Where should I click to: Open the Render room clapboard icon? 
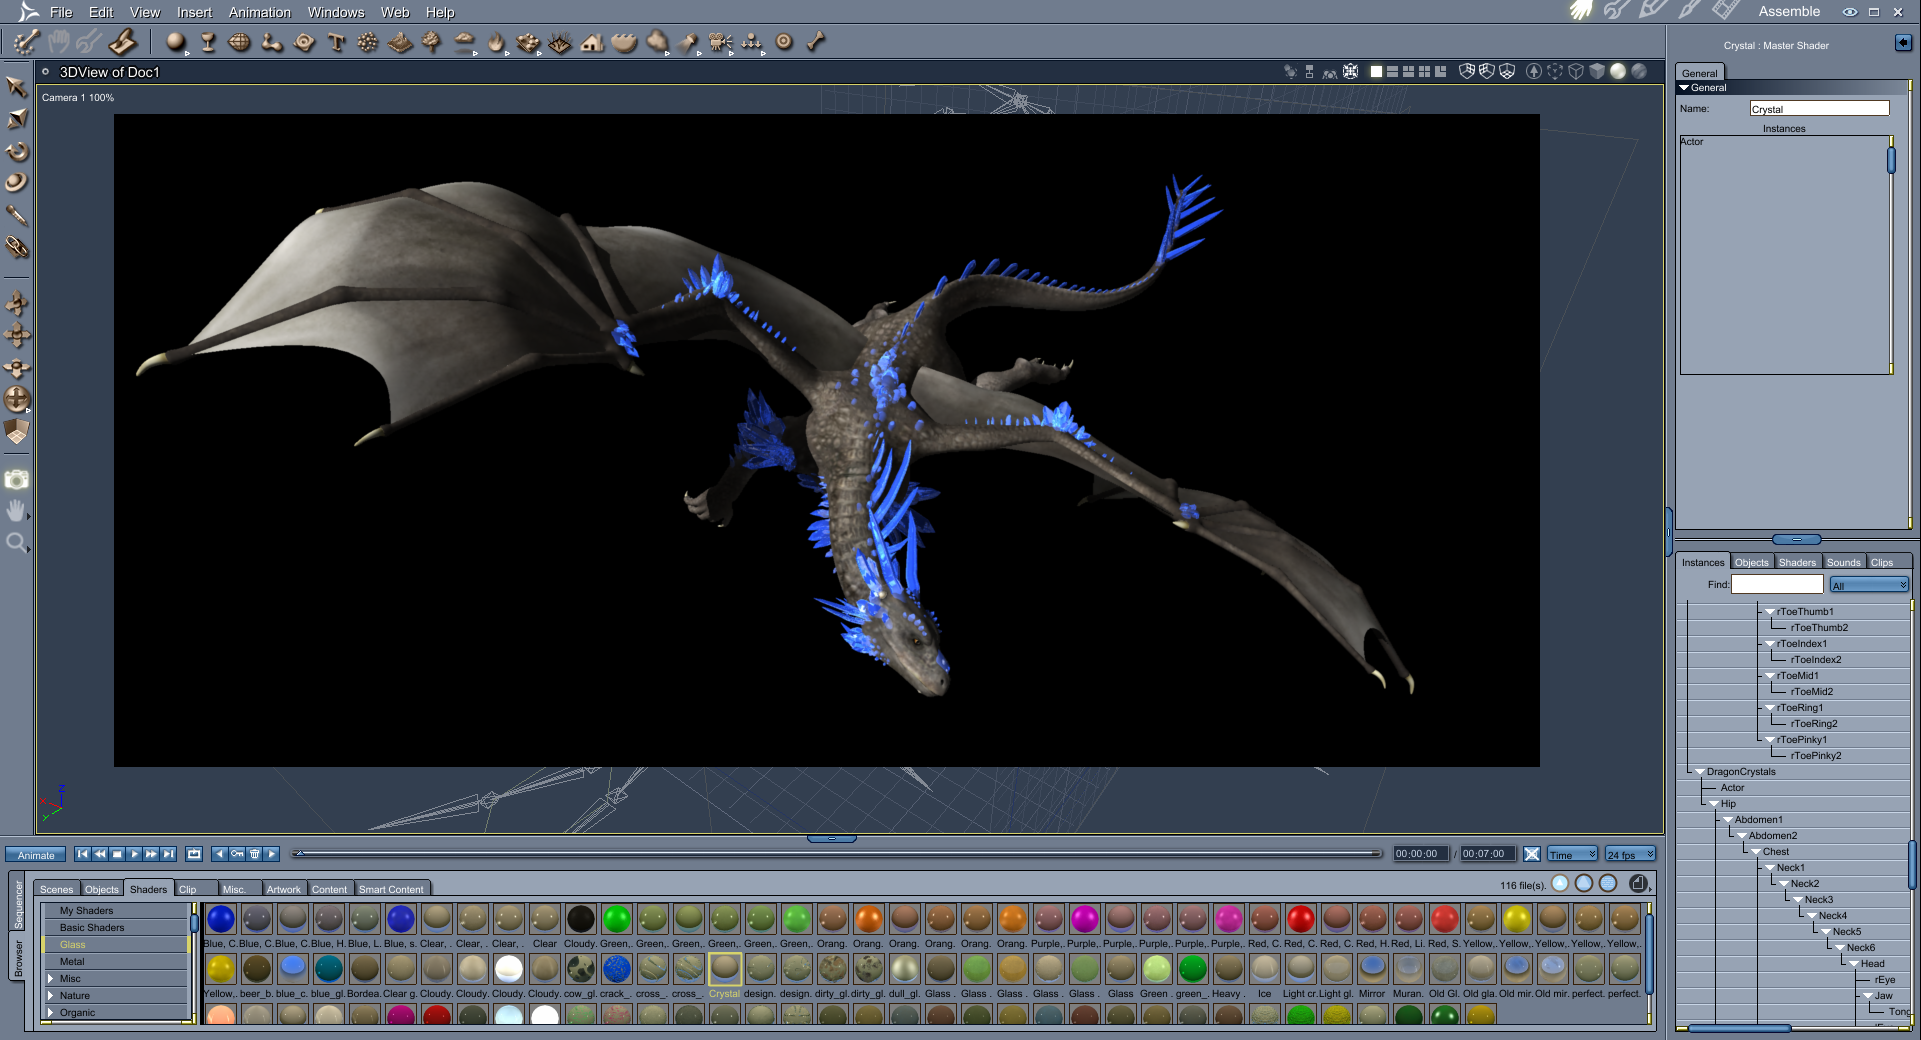pyautogui.click(x=1726, y=11)
